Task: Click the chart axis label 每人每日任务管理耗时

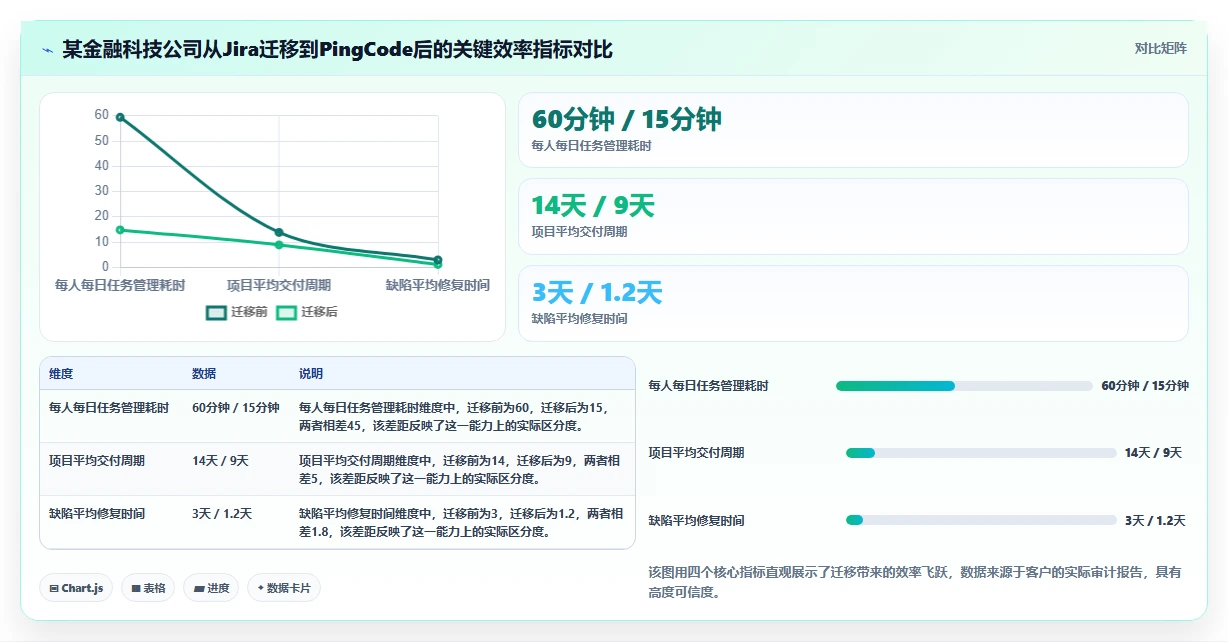Action: (x=120, y=285)
